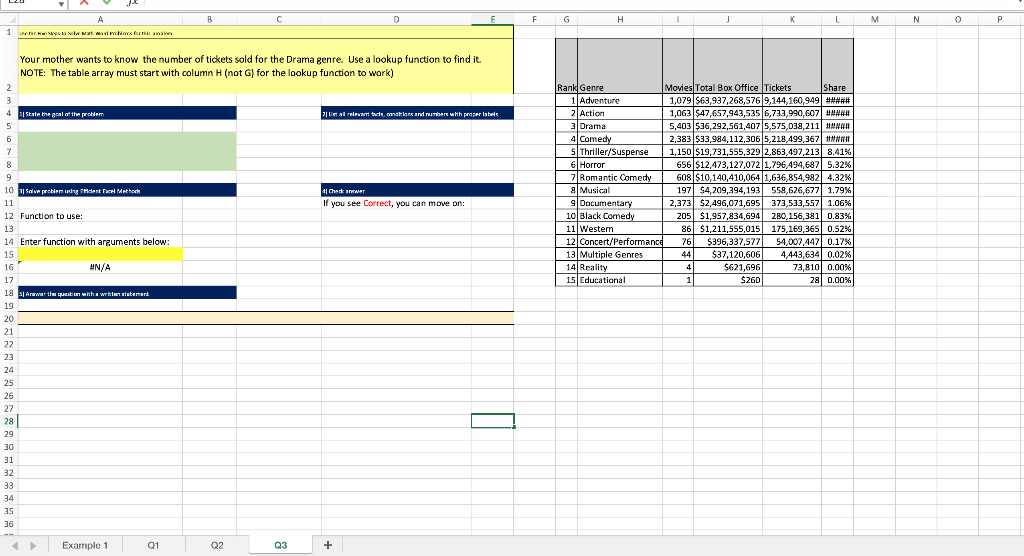This screenshot has height=556, width=1024.
Task: Select column H header
Action: pyautogui.click(x=620, y=20)
